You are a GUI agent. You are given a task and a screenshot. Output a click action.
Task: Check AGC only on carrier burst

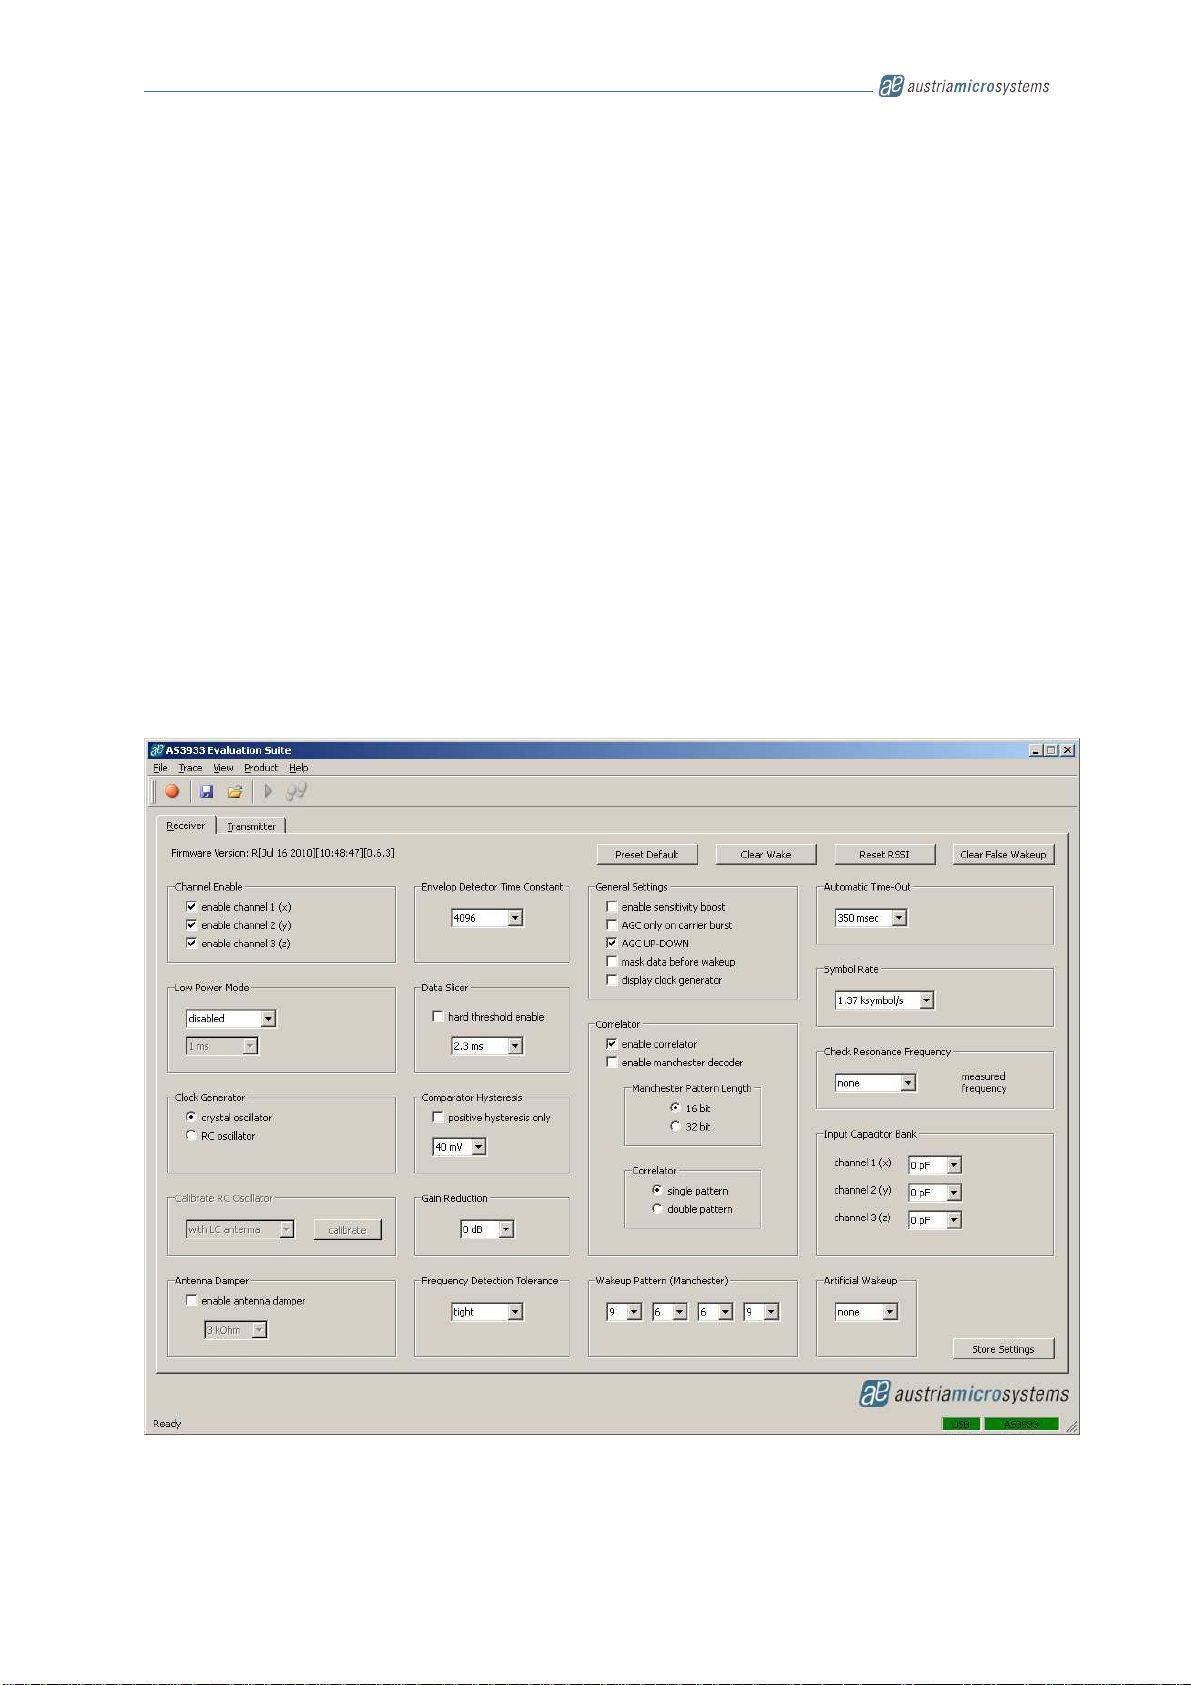click(x=612, y=925)
